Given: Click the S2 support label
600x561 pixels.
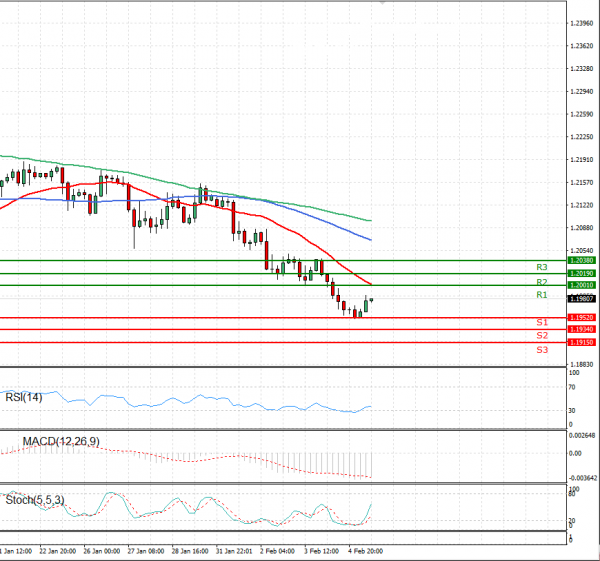Looking at the screenshot, I should click(x=542, y=336).
